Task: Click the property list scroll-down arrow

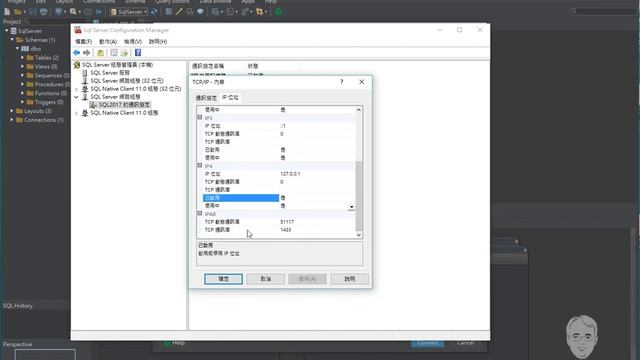Action: click(359, 235)
